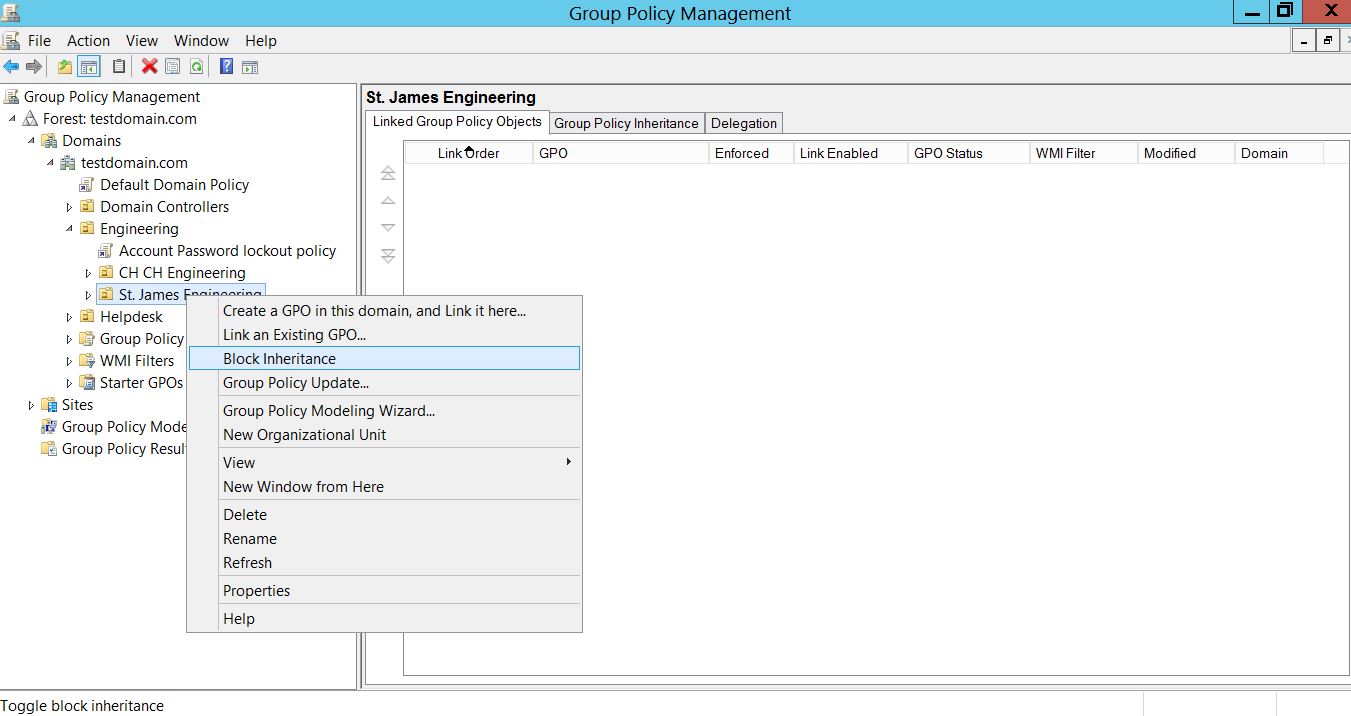The height and width of the screenshot is (716, 1351).
Task: Open the File menu
Action: (39, 41)
